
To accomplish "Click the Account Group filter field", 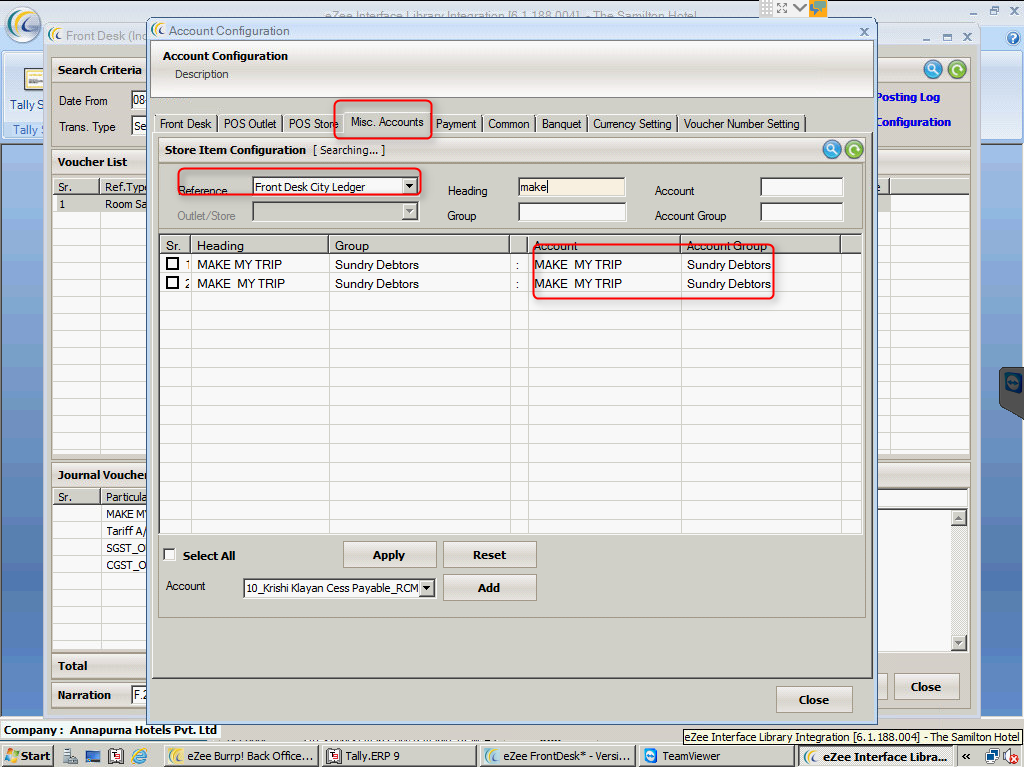I will 801,212.
